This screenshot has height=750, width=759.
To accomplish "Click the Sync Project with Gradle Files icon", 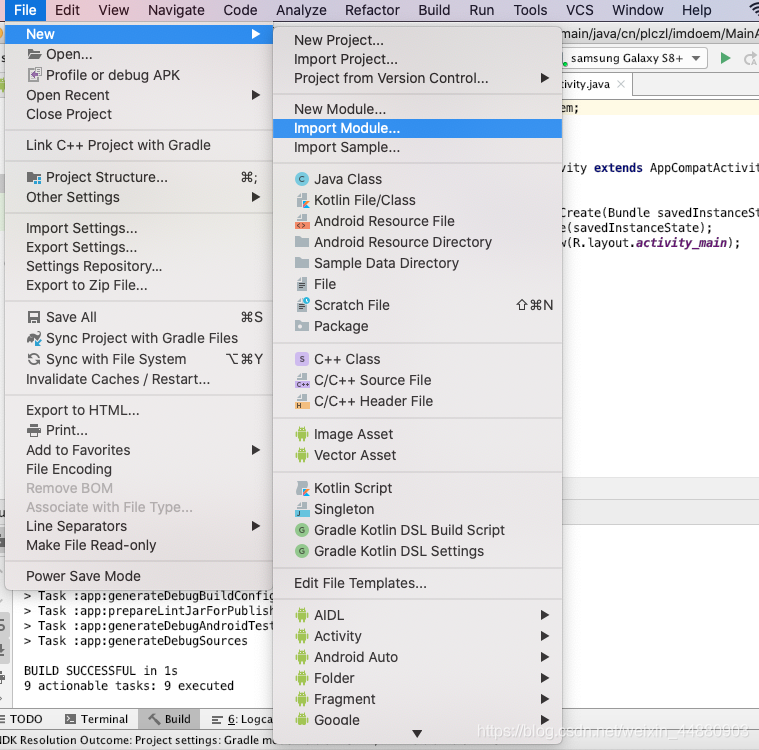I will 34,338.
